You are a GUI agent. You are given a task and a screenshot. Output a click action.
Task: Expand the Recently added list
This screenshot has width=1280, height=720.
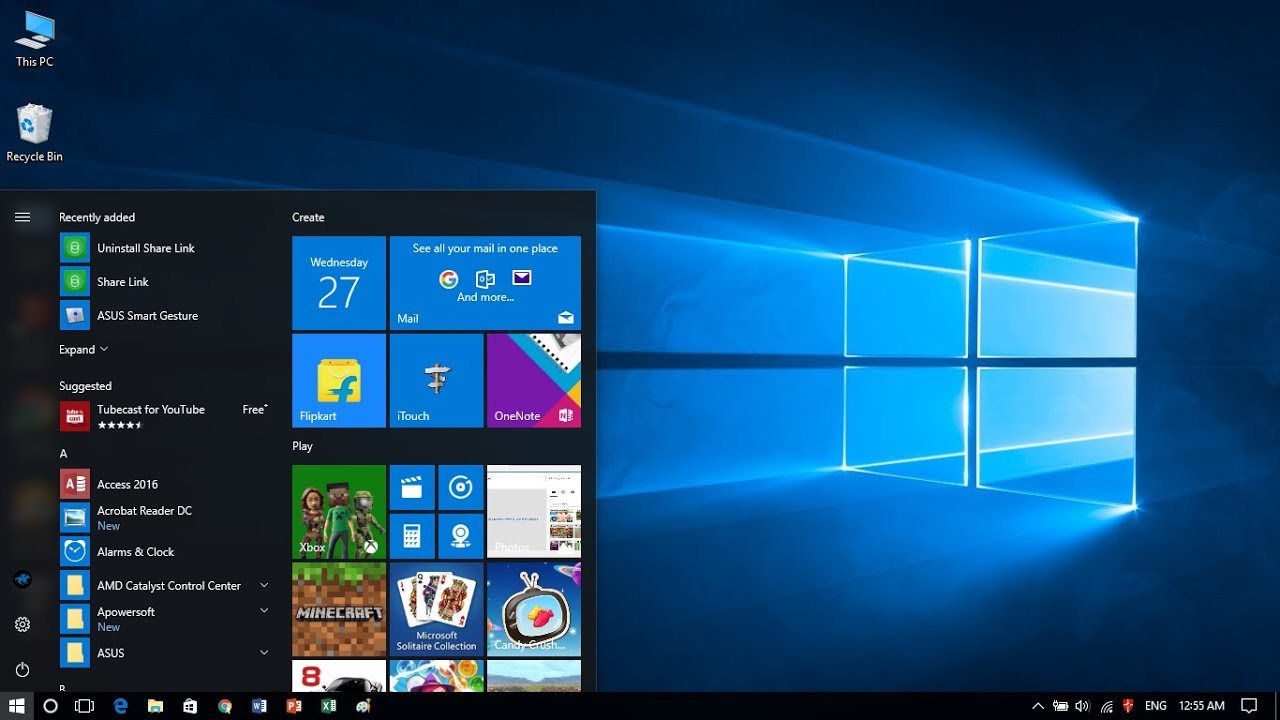point(84,350)
